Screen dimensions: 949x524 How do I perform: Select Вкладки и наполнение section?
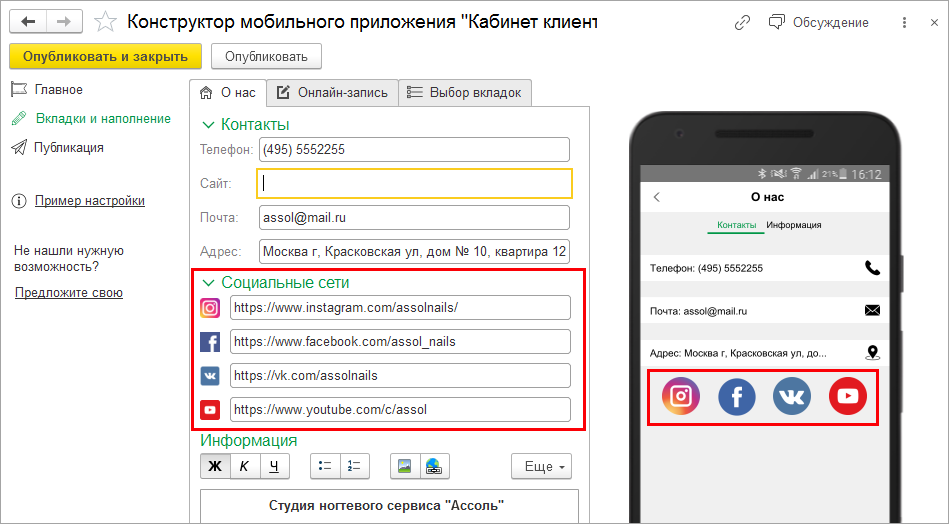tap(91, 119)
